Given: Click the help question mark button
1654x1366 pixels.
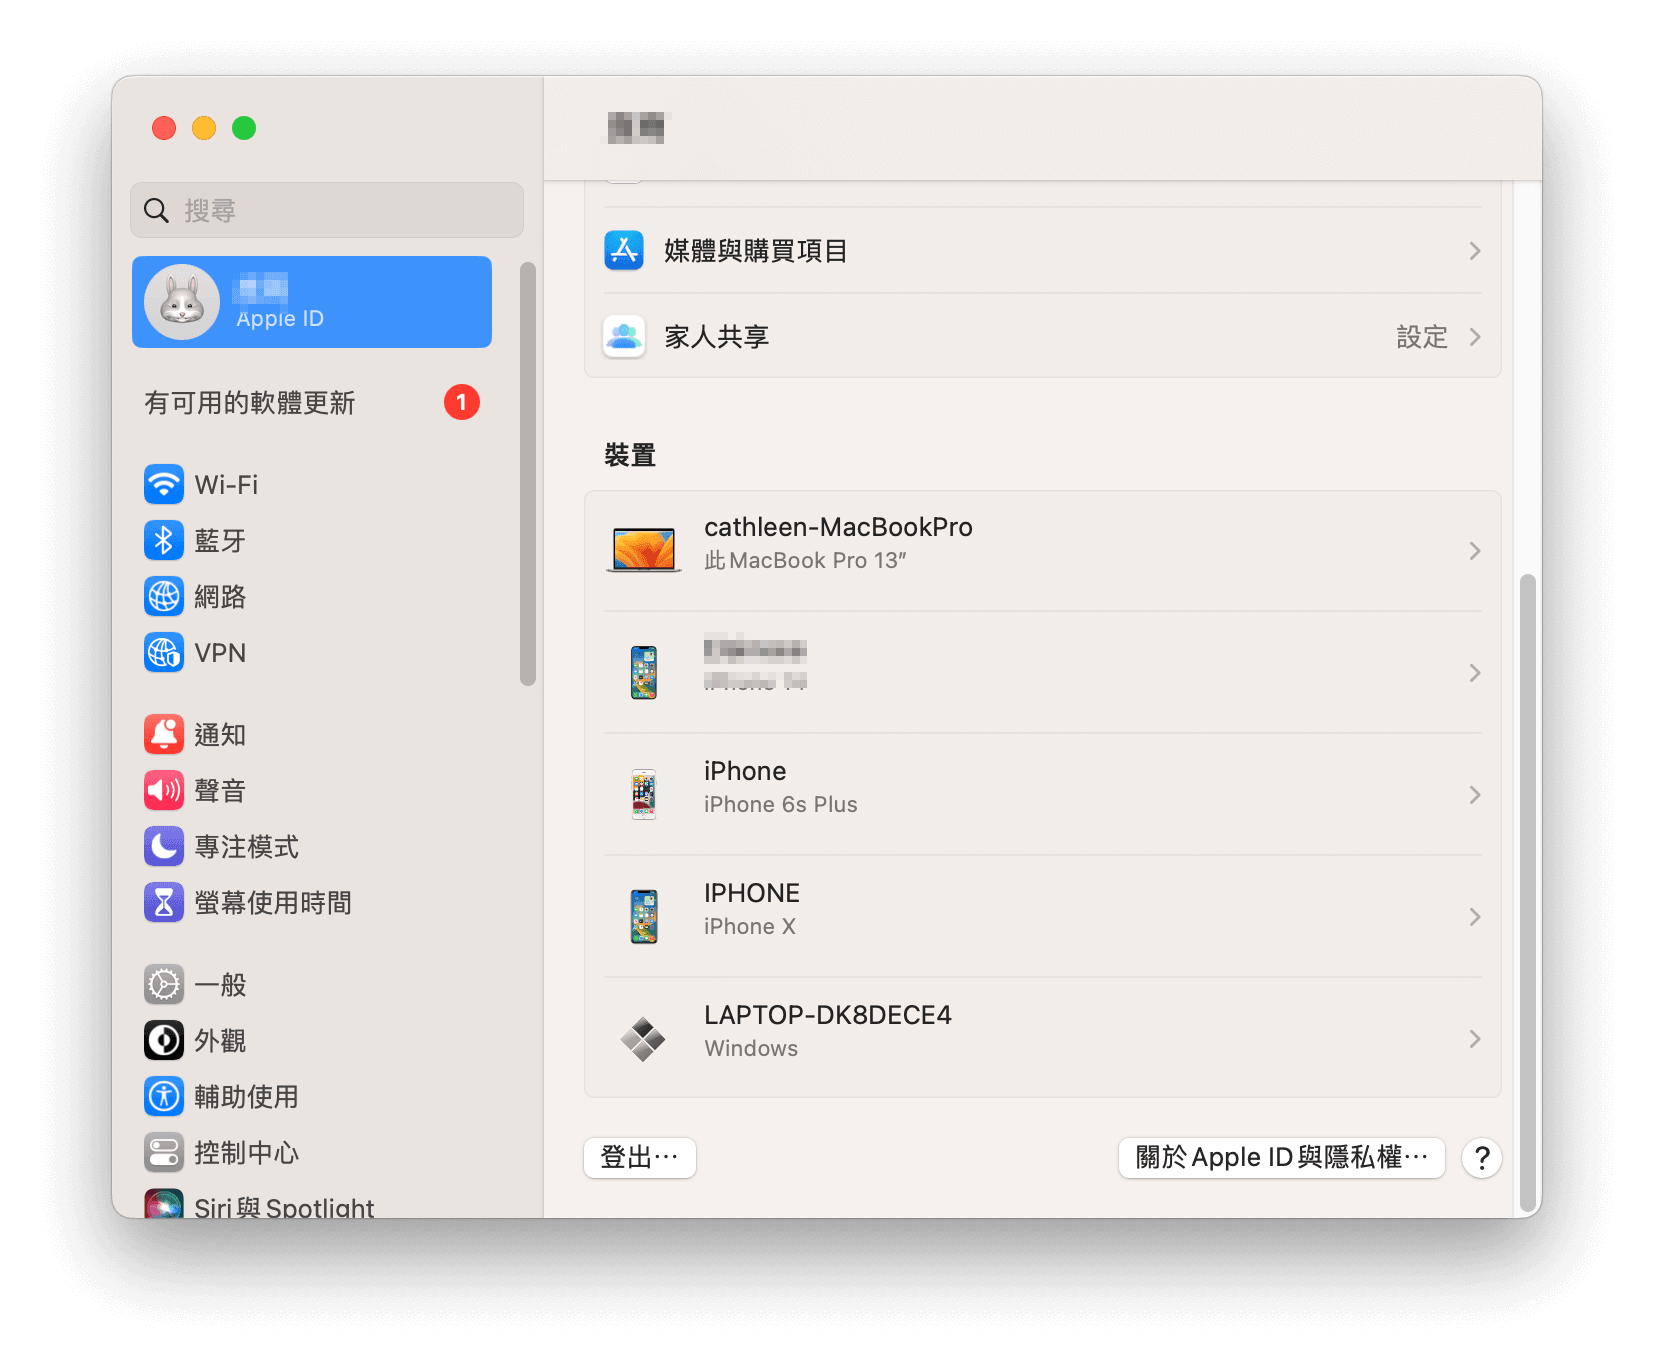Looking at the screenshot, I should [1482, 1158].
